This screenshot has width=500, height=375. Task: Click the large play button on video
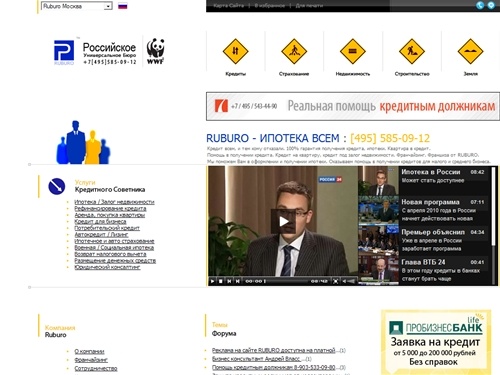(x=283, y=221)
